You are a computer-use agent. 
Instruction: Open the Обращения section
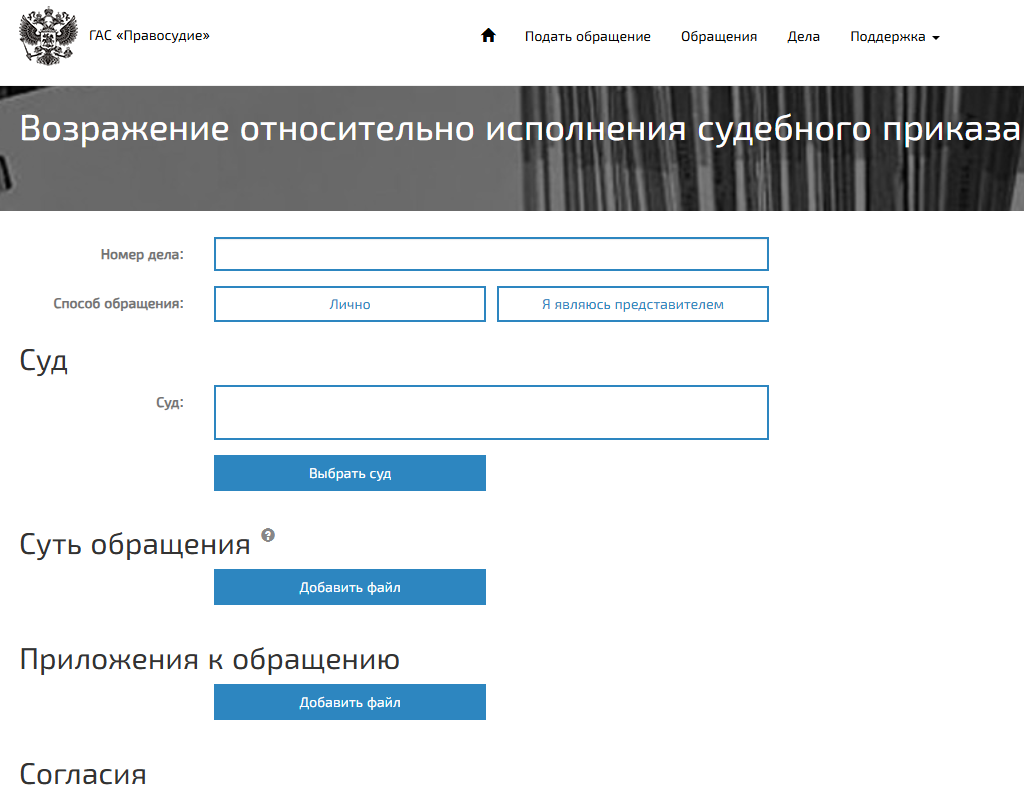[718, 36]
